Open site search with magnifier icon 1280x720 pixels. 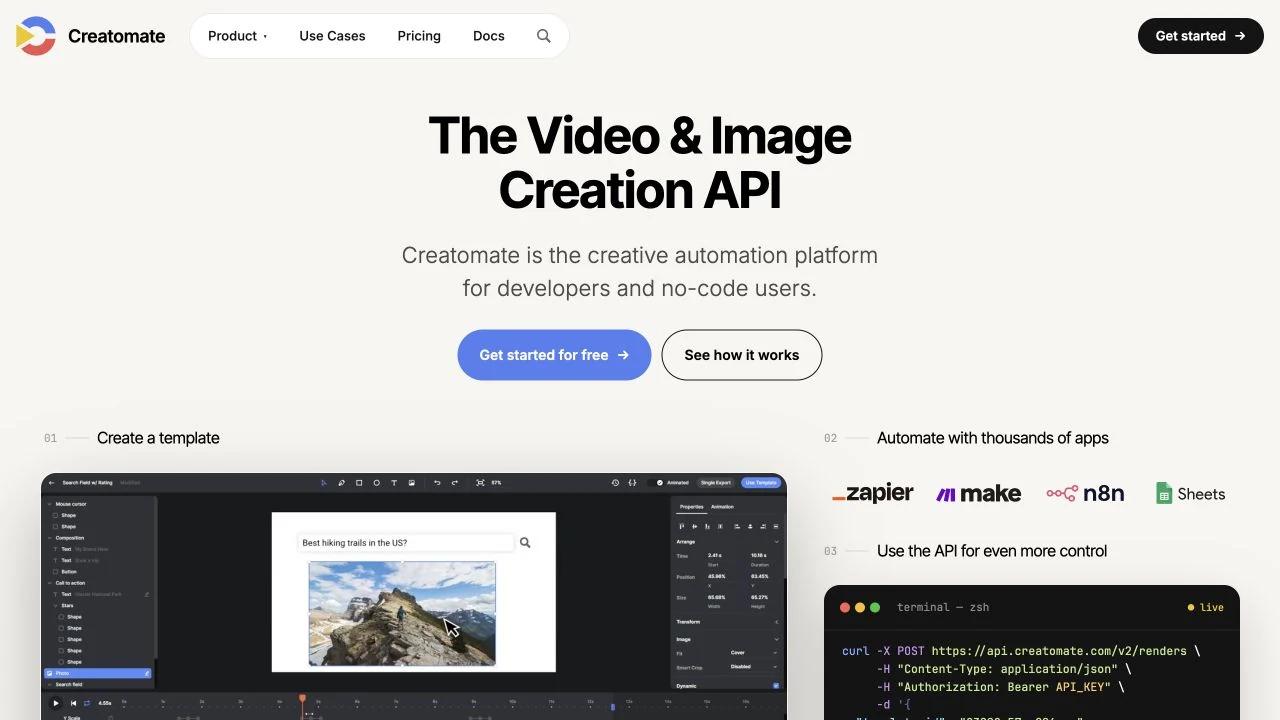pos(544,36)
